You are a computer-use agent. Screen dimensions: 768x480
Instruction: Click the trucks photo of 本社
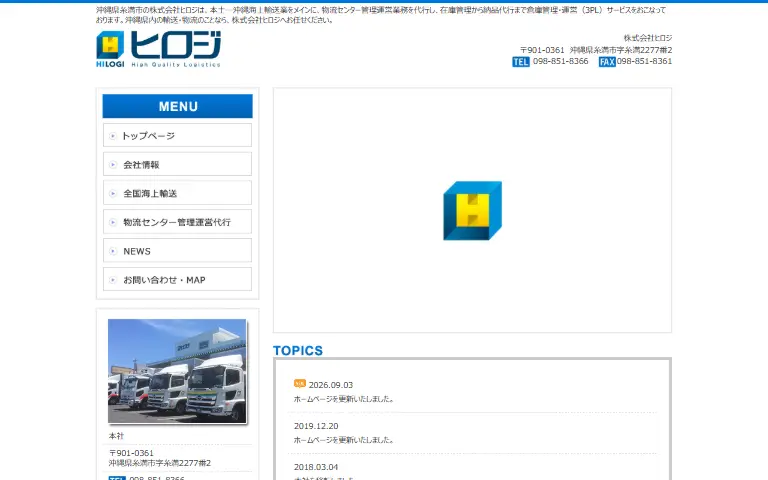tap(177, 371)
